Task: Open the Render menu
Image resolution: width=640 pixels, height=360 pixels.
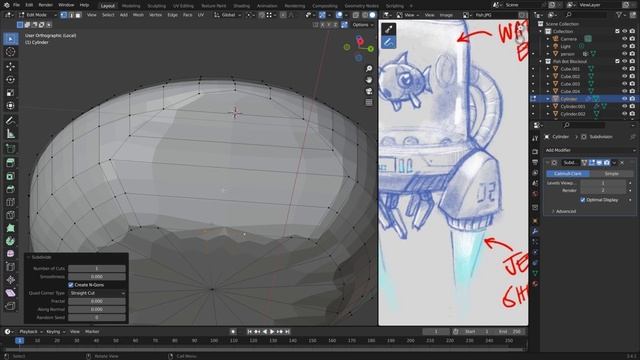Action: pos(45,5)
